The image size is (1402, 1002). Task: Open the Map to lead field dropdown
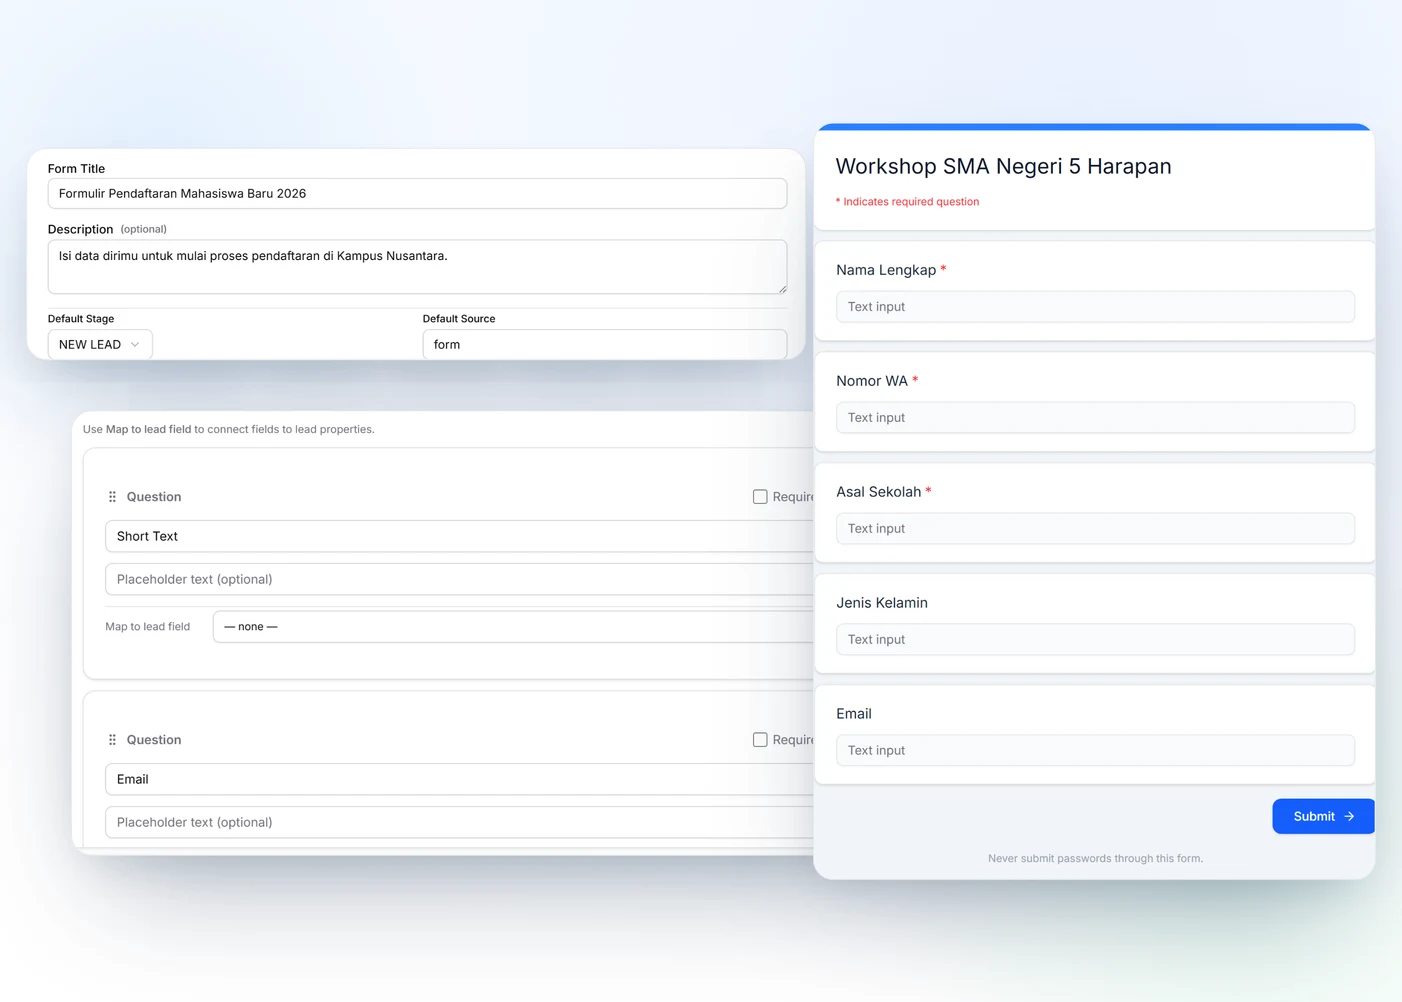[x=513, y=627]
